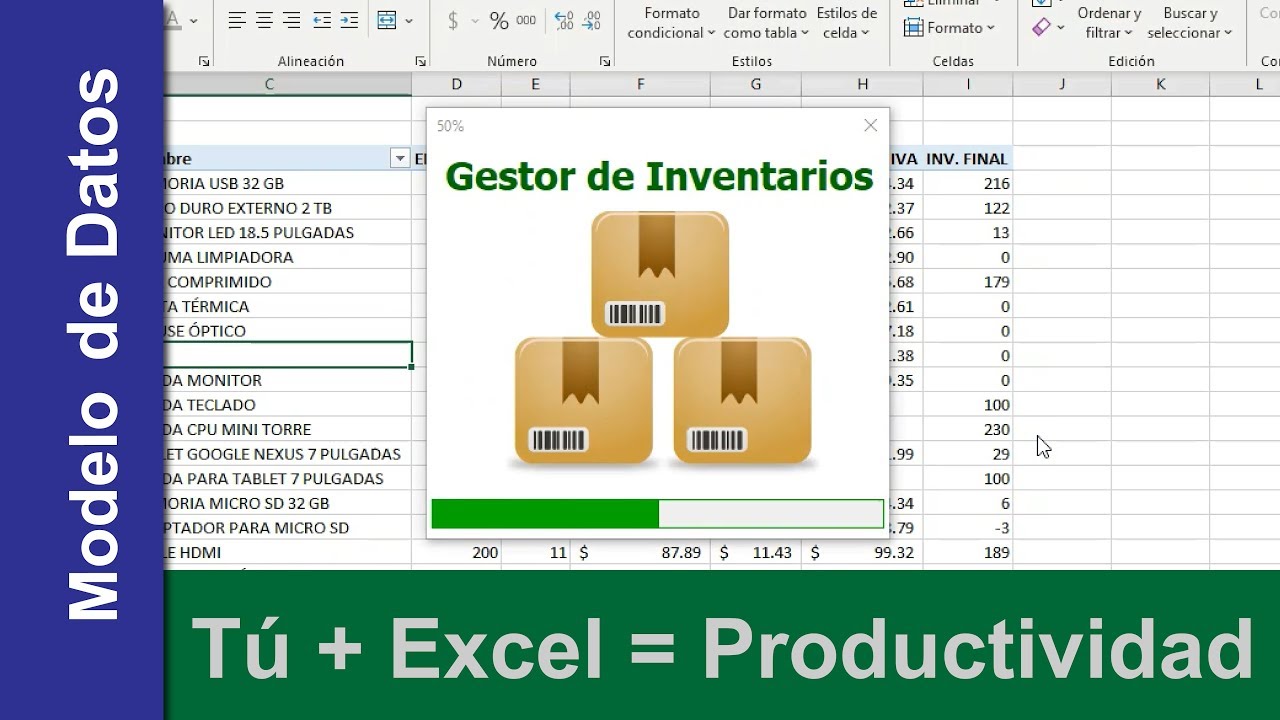Launch the Alineación settings dialog
1280x720 pixels.
point(420,62)
